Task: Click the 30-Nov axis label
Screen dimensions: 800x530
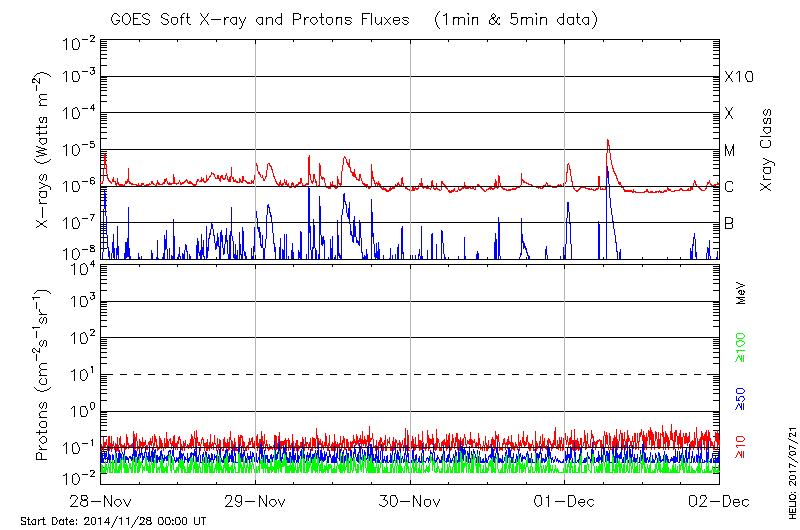Action: point(410,500)
